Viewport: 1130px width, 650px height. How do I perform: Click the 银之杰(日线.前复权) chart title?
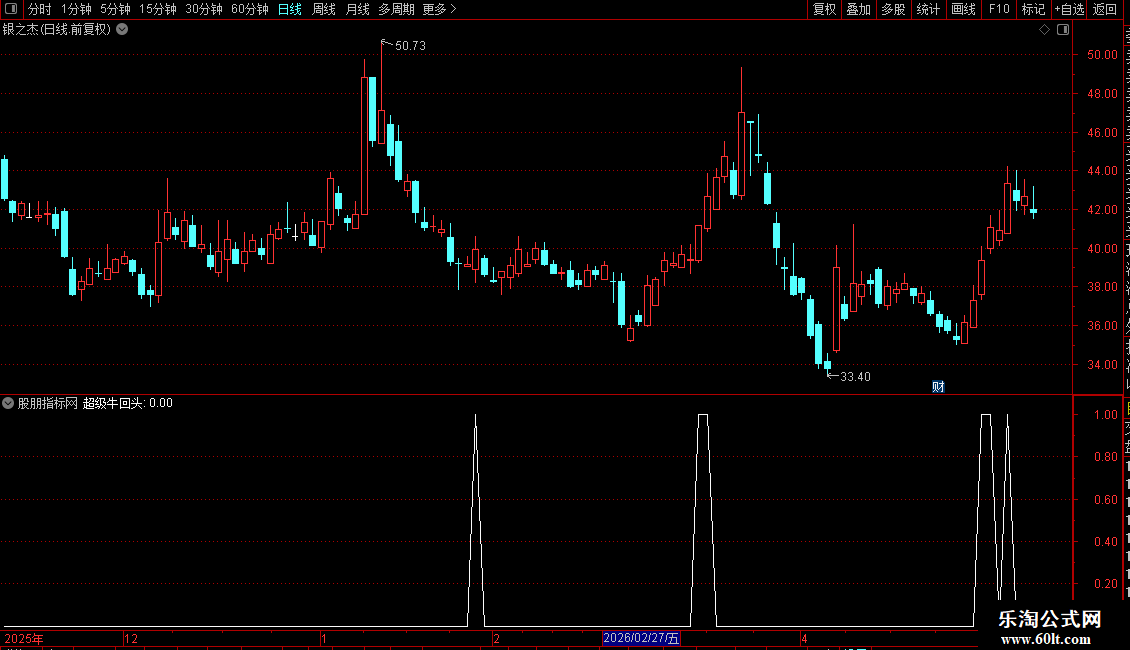click(x=57, y=30)
